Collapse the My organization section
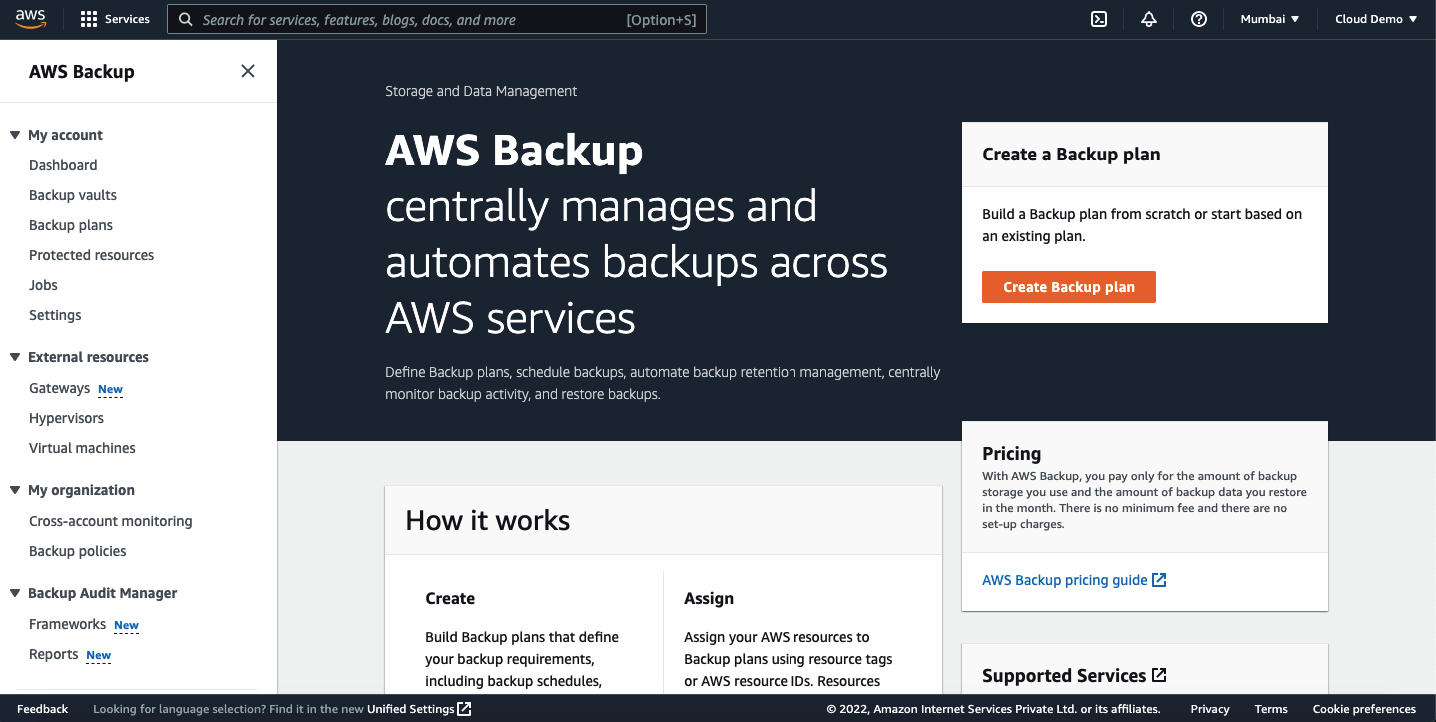The width and height of the screenshot is (1436, 722). [x=15, y=490]
